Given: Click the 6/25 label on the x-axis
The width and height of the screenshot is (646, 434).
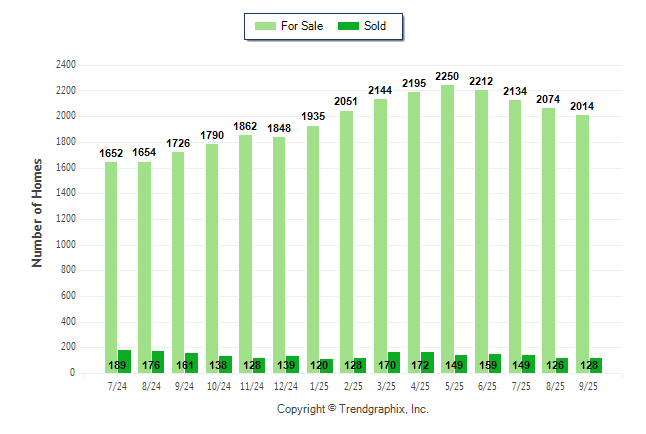Looking at the screenshot, I should 488,383.
